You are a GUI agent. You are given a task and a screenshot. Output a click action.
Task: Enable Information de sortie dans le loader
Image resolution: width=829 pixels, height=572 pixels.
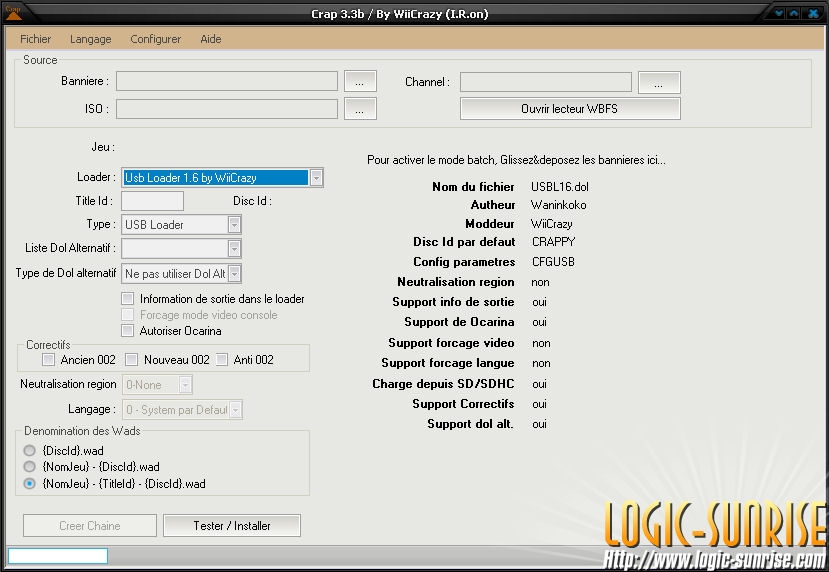(127, 299)
